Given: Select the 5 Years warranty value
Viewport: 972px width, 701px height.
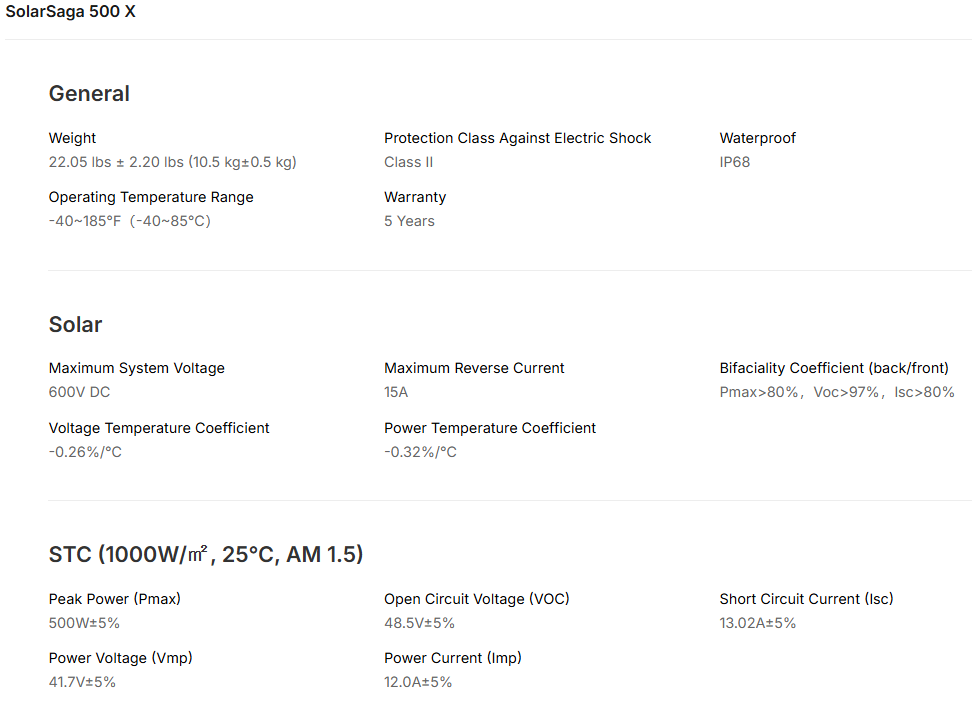Looking at the screenshot, I should [409, 221].
